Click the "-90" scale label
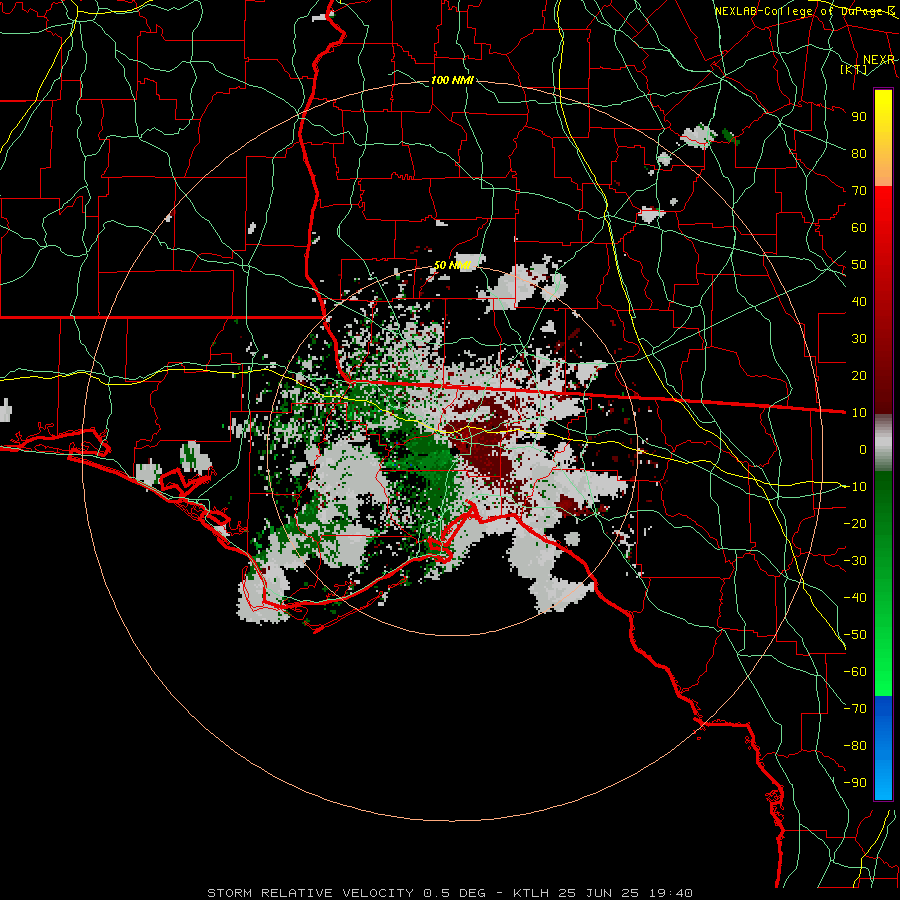The height and width of the screenshot is (900, 900). (855, 783)
